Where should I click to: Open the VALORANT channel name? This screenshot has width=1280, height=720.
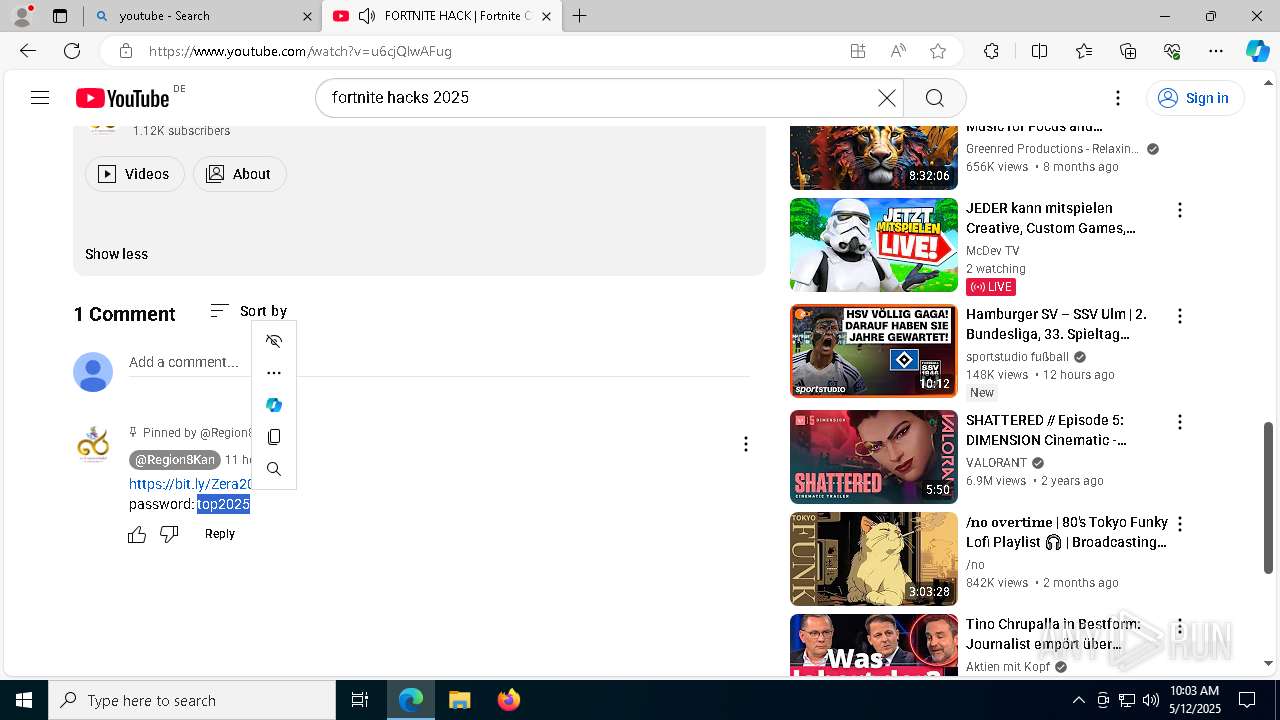point(996,463)
